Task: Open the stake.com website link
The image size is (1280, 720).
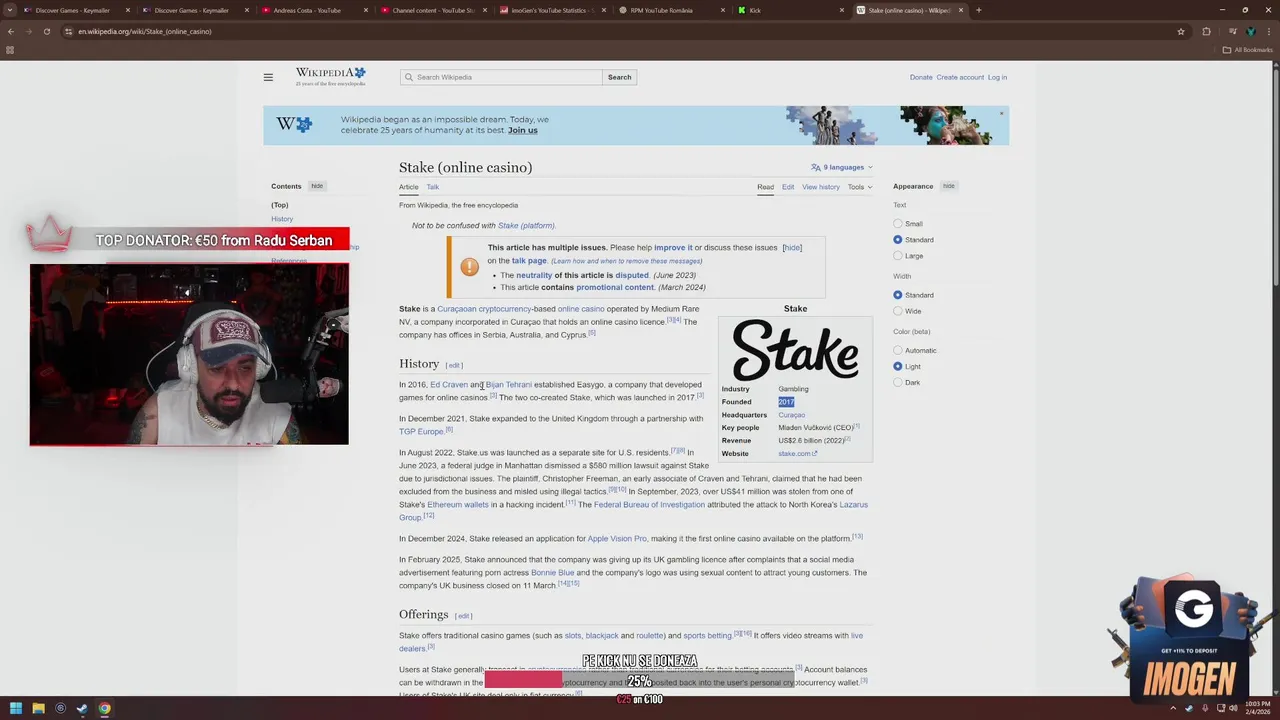Action: coord(797,454)
